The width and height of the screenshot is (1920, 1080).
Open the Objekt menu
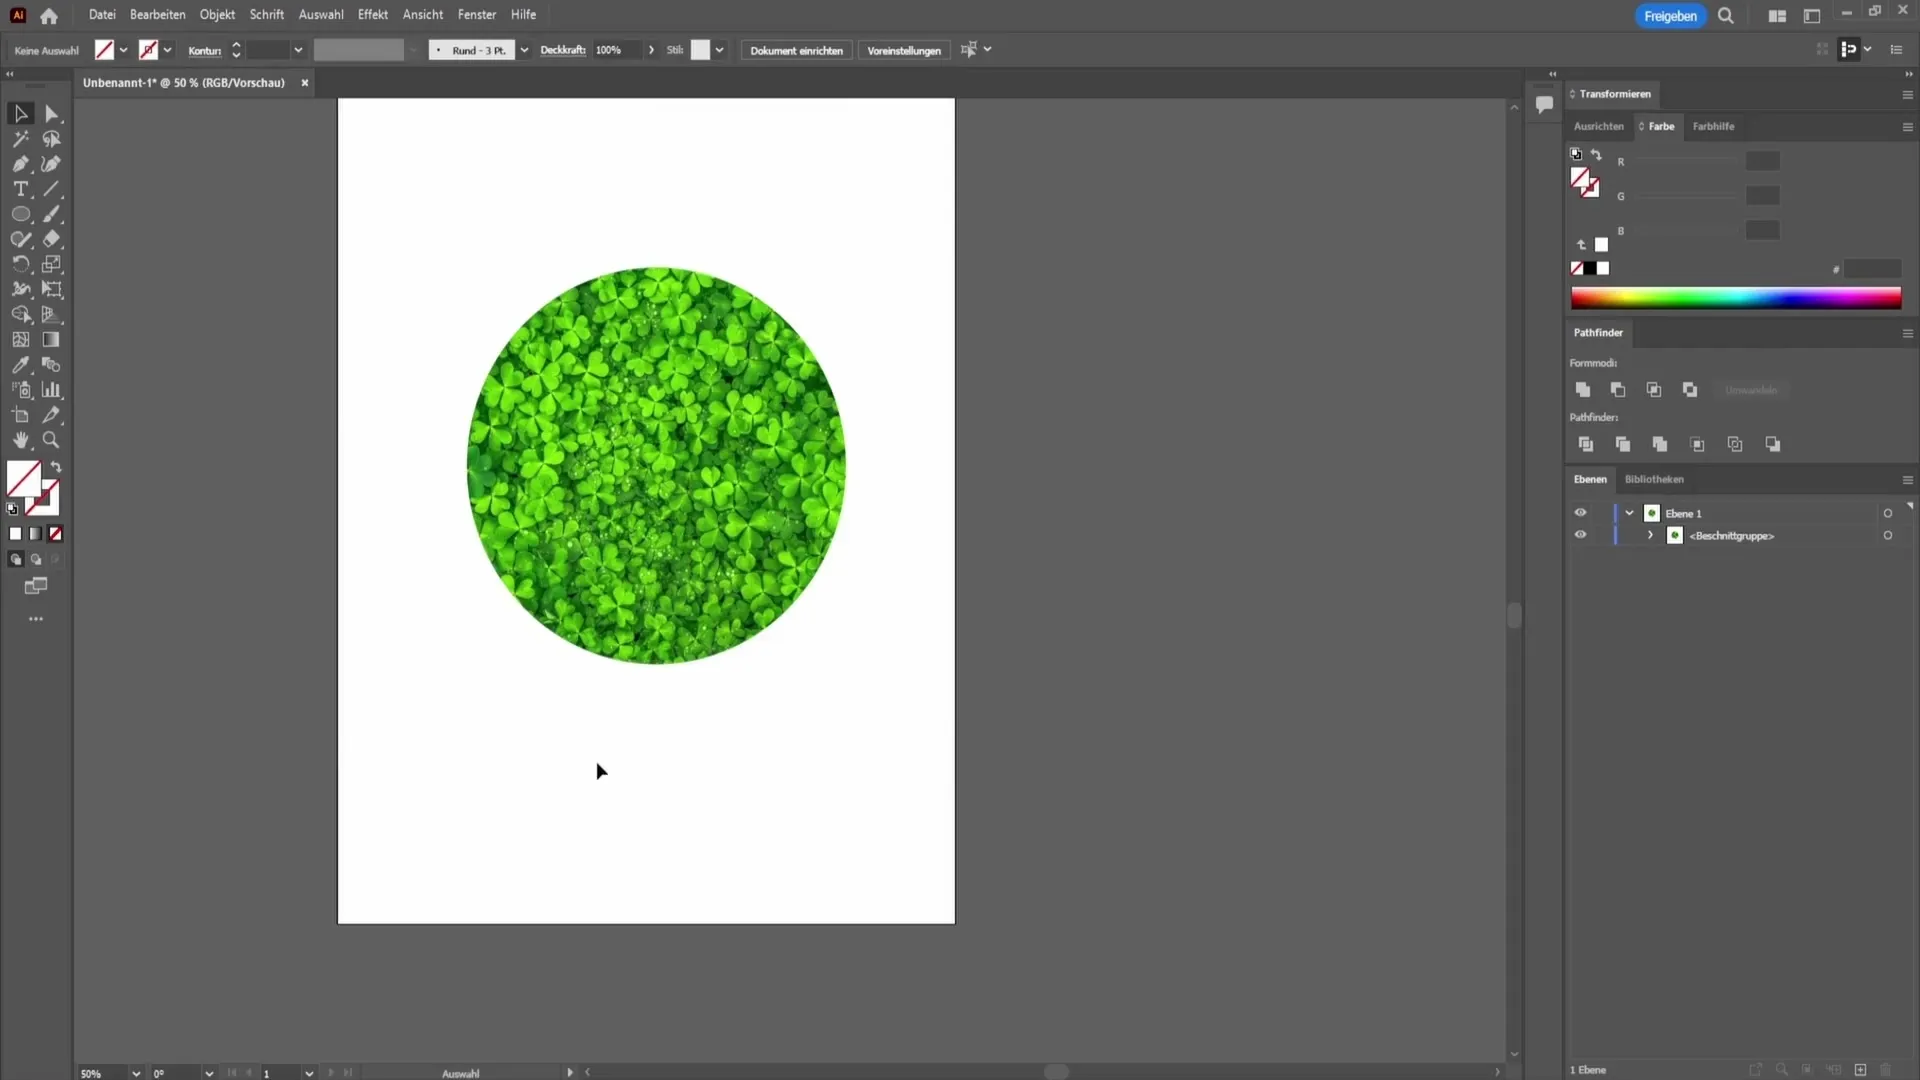(x=217, y=15)
